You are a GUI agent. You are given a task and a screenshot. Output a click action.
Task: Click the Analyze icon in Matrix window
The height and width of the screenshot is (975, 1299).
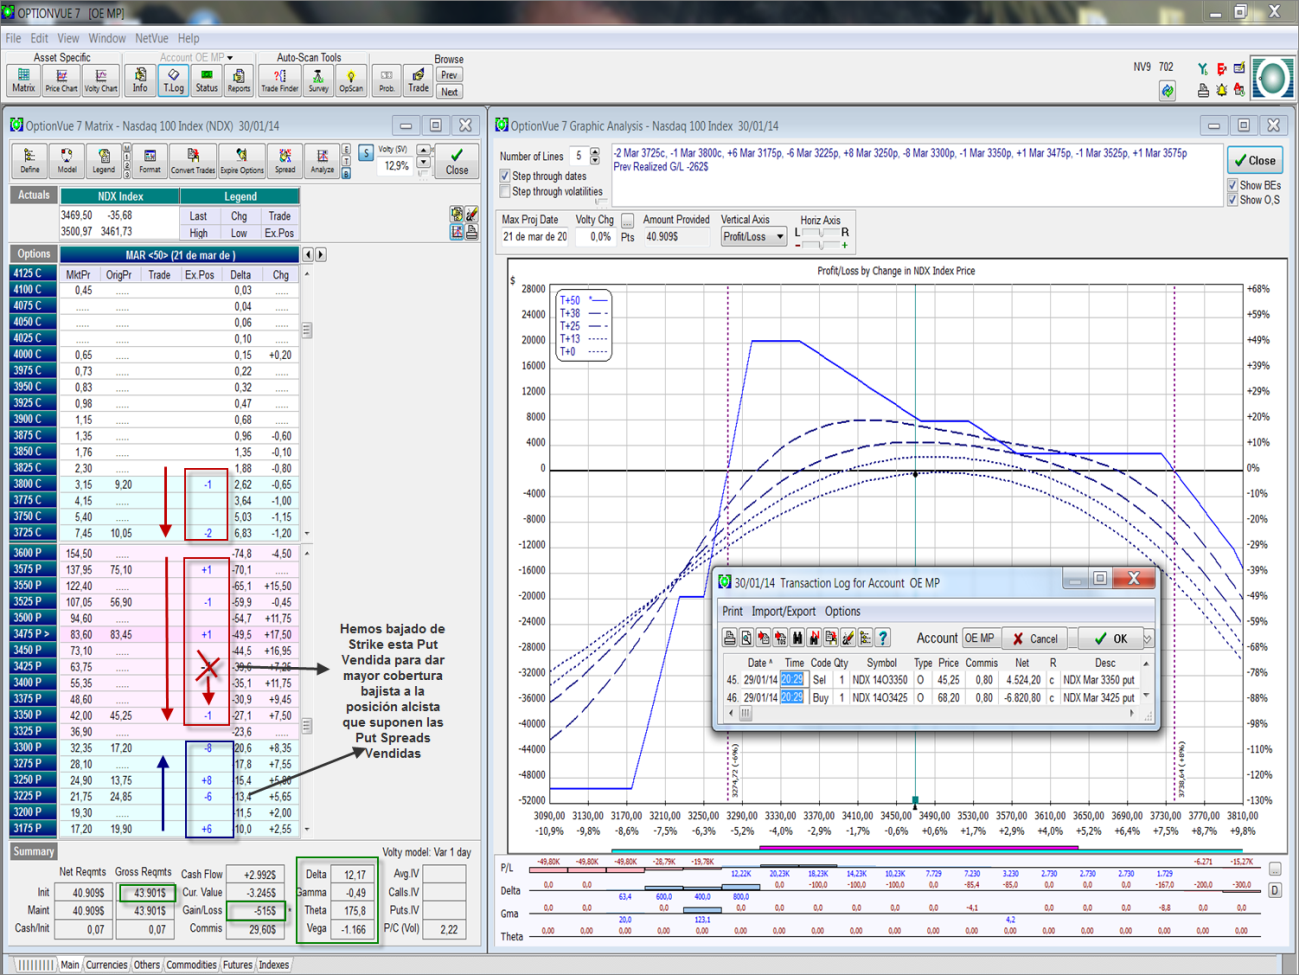coord(322,161)
